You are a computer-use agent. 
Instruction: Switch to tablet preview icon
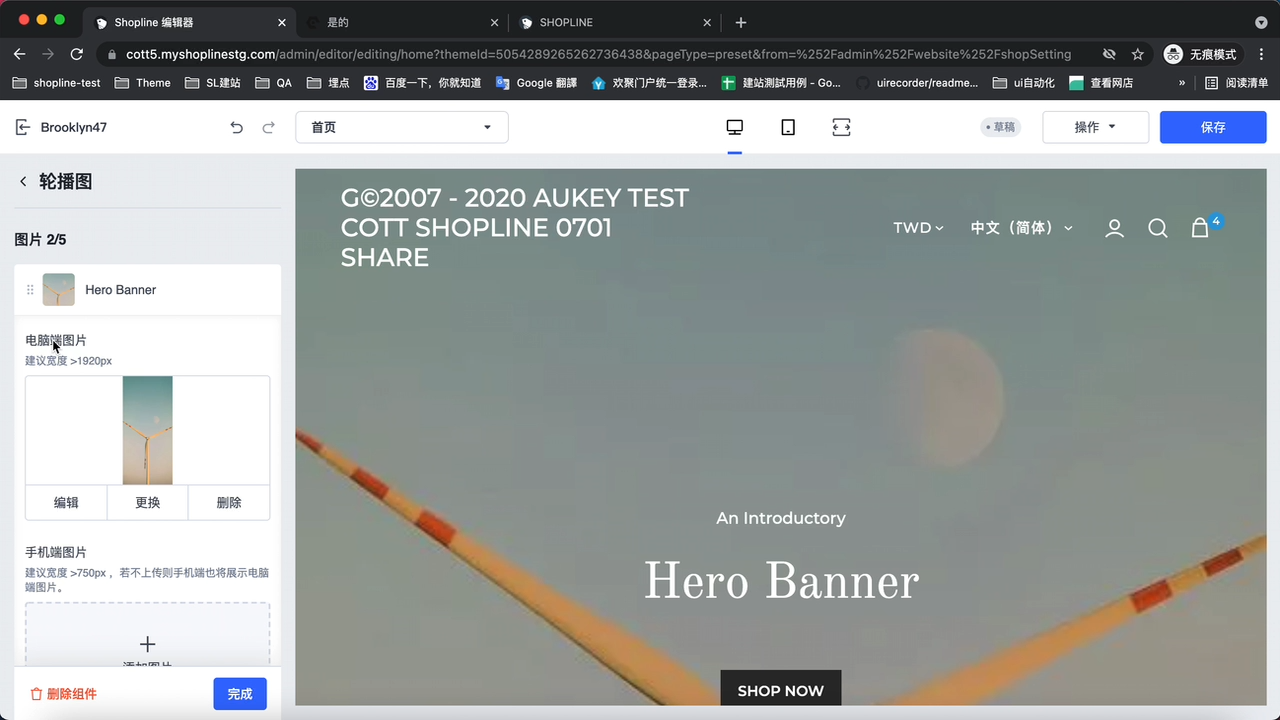tap(788, 127)
